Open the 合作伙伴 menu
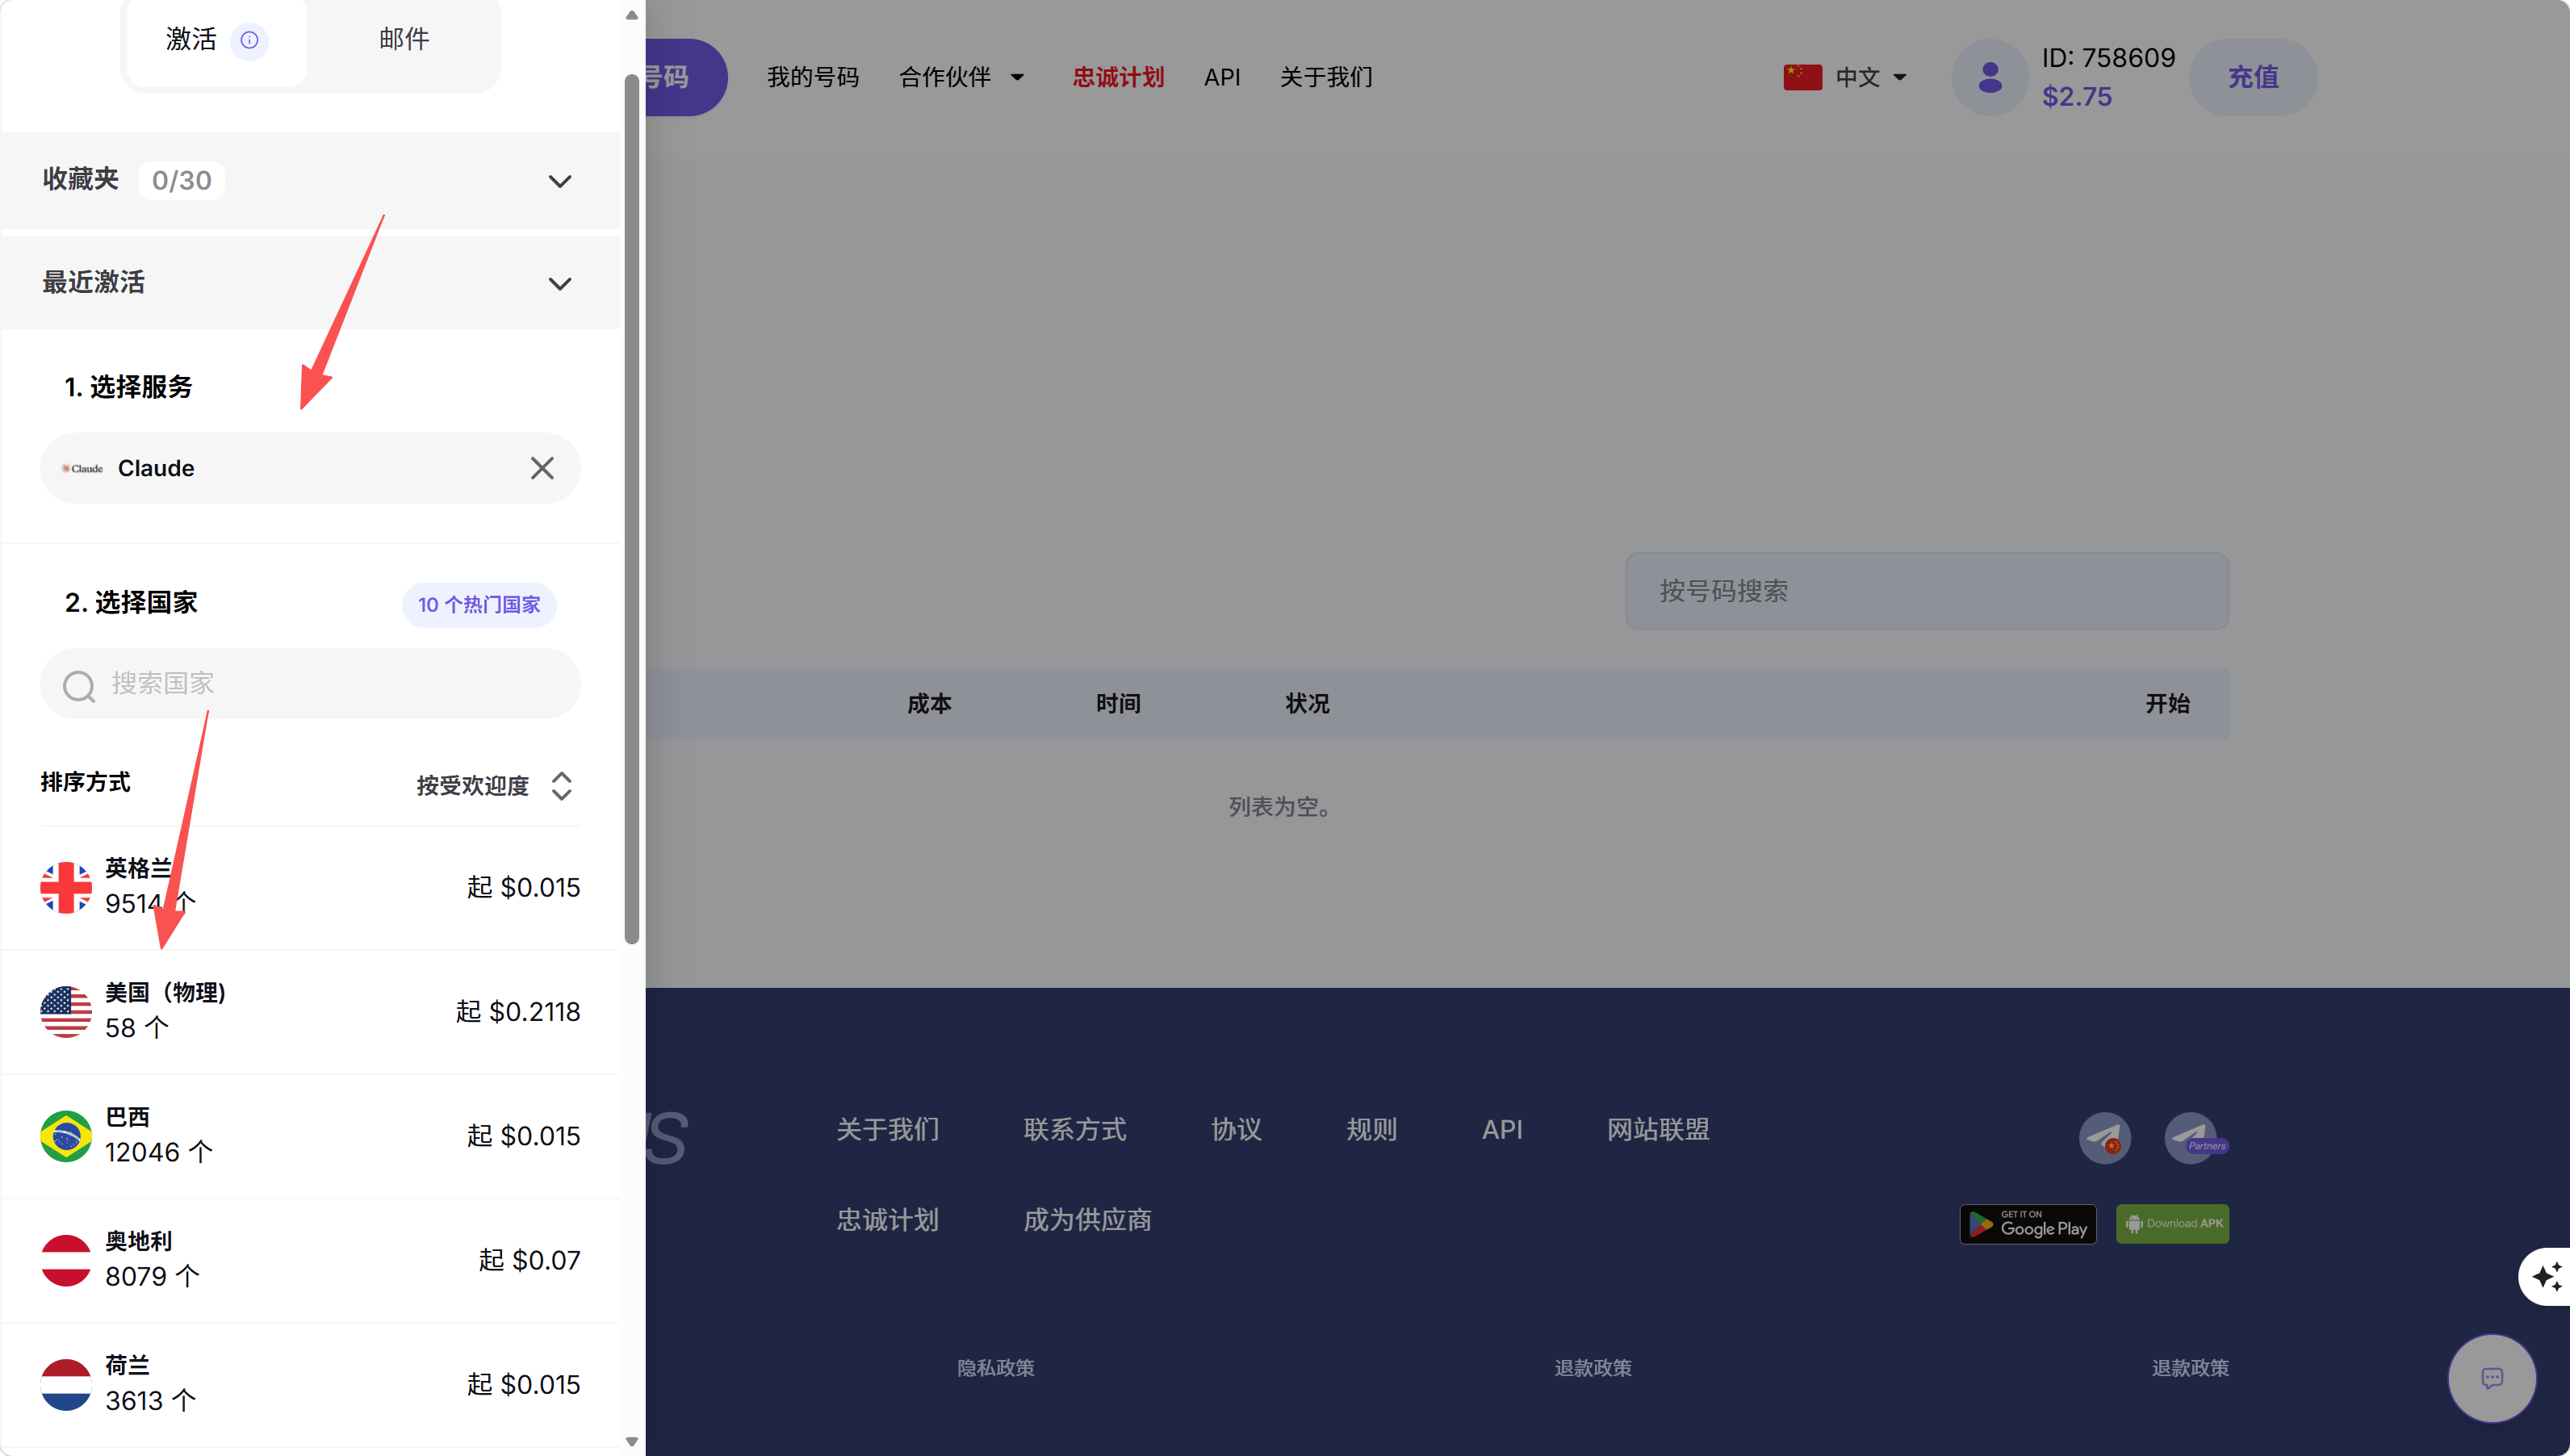The image size is (2570, 1456). coord(961,78)
